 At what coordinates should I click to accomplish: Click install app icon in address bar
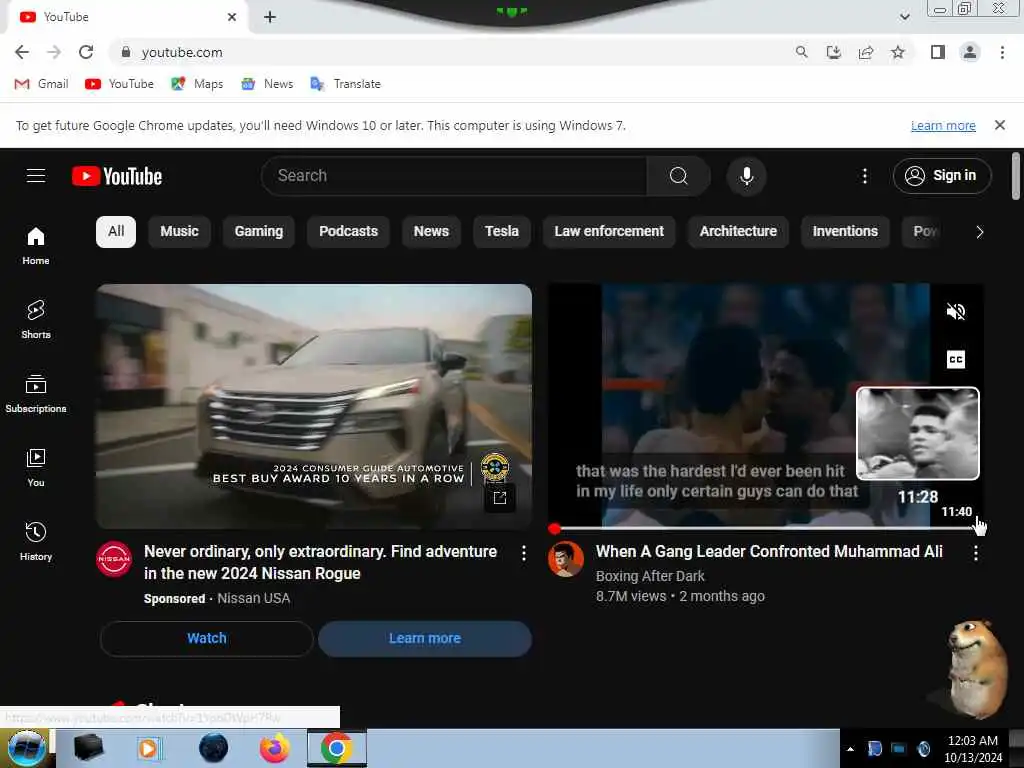(x=833, y=52)
